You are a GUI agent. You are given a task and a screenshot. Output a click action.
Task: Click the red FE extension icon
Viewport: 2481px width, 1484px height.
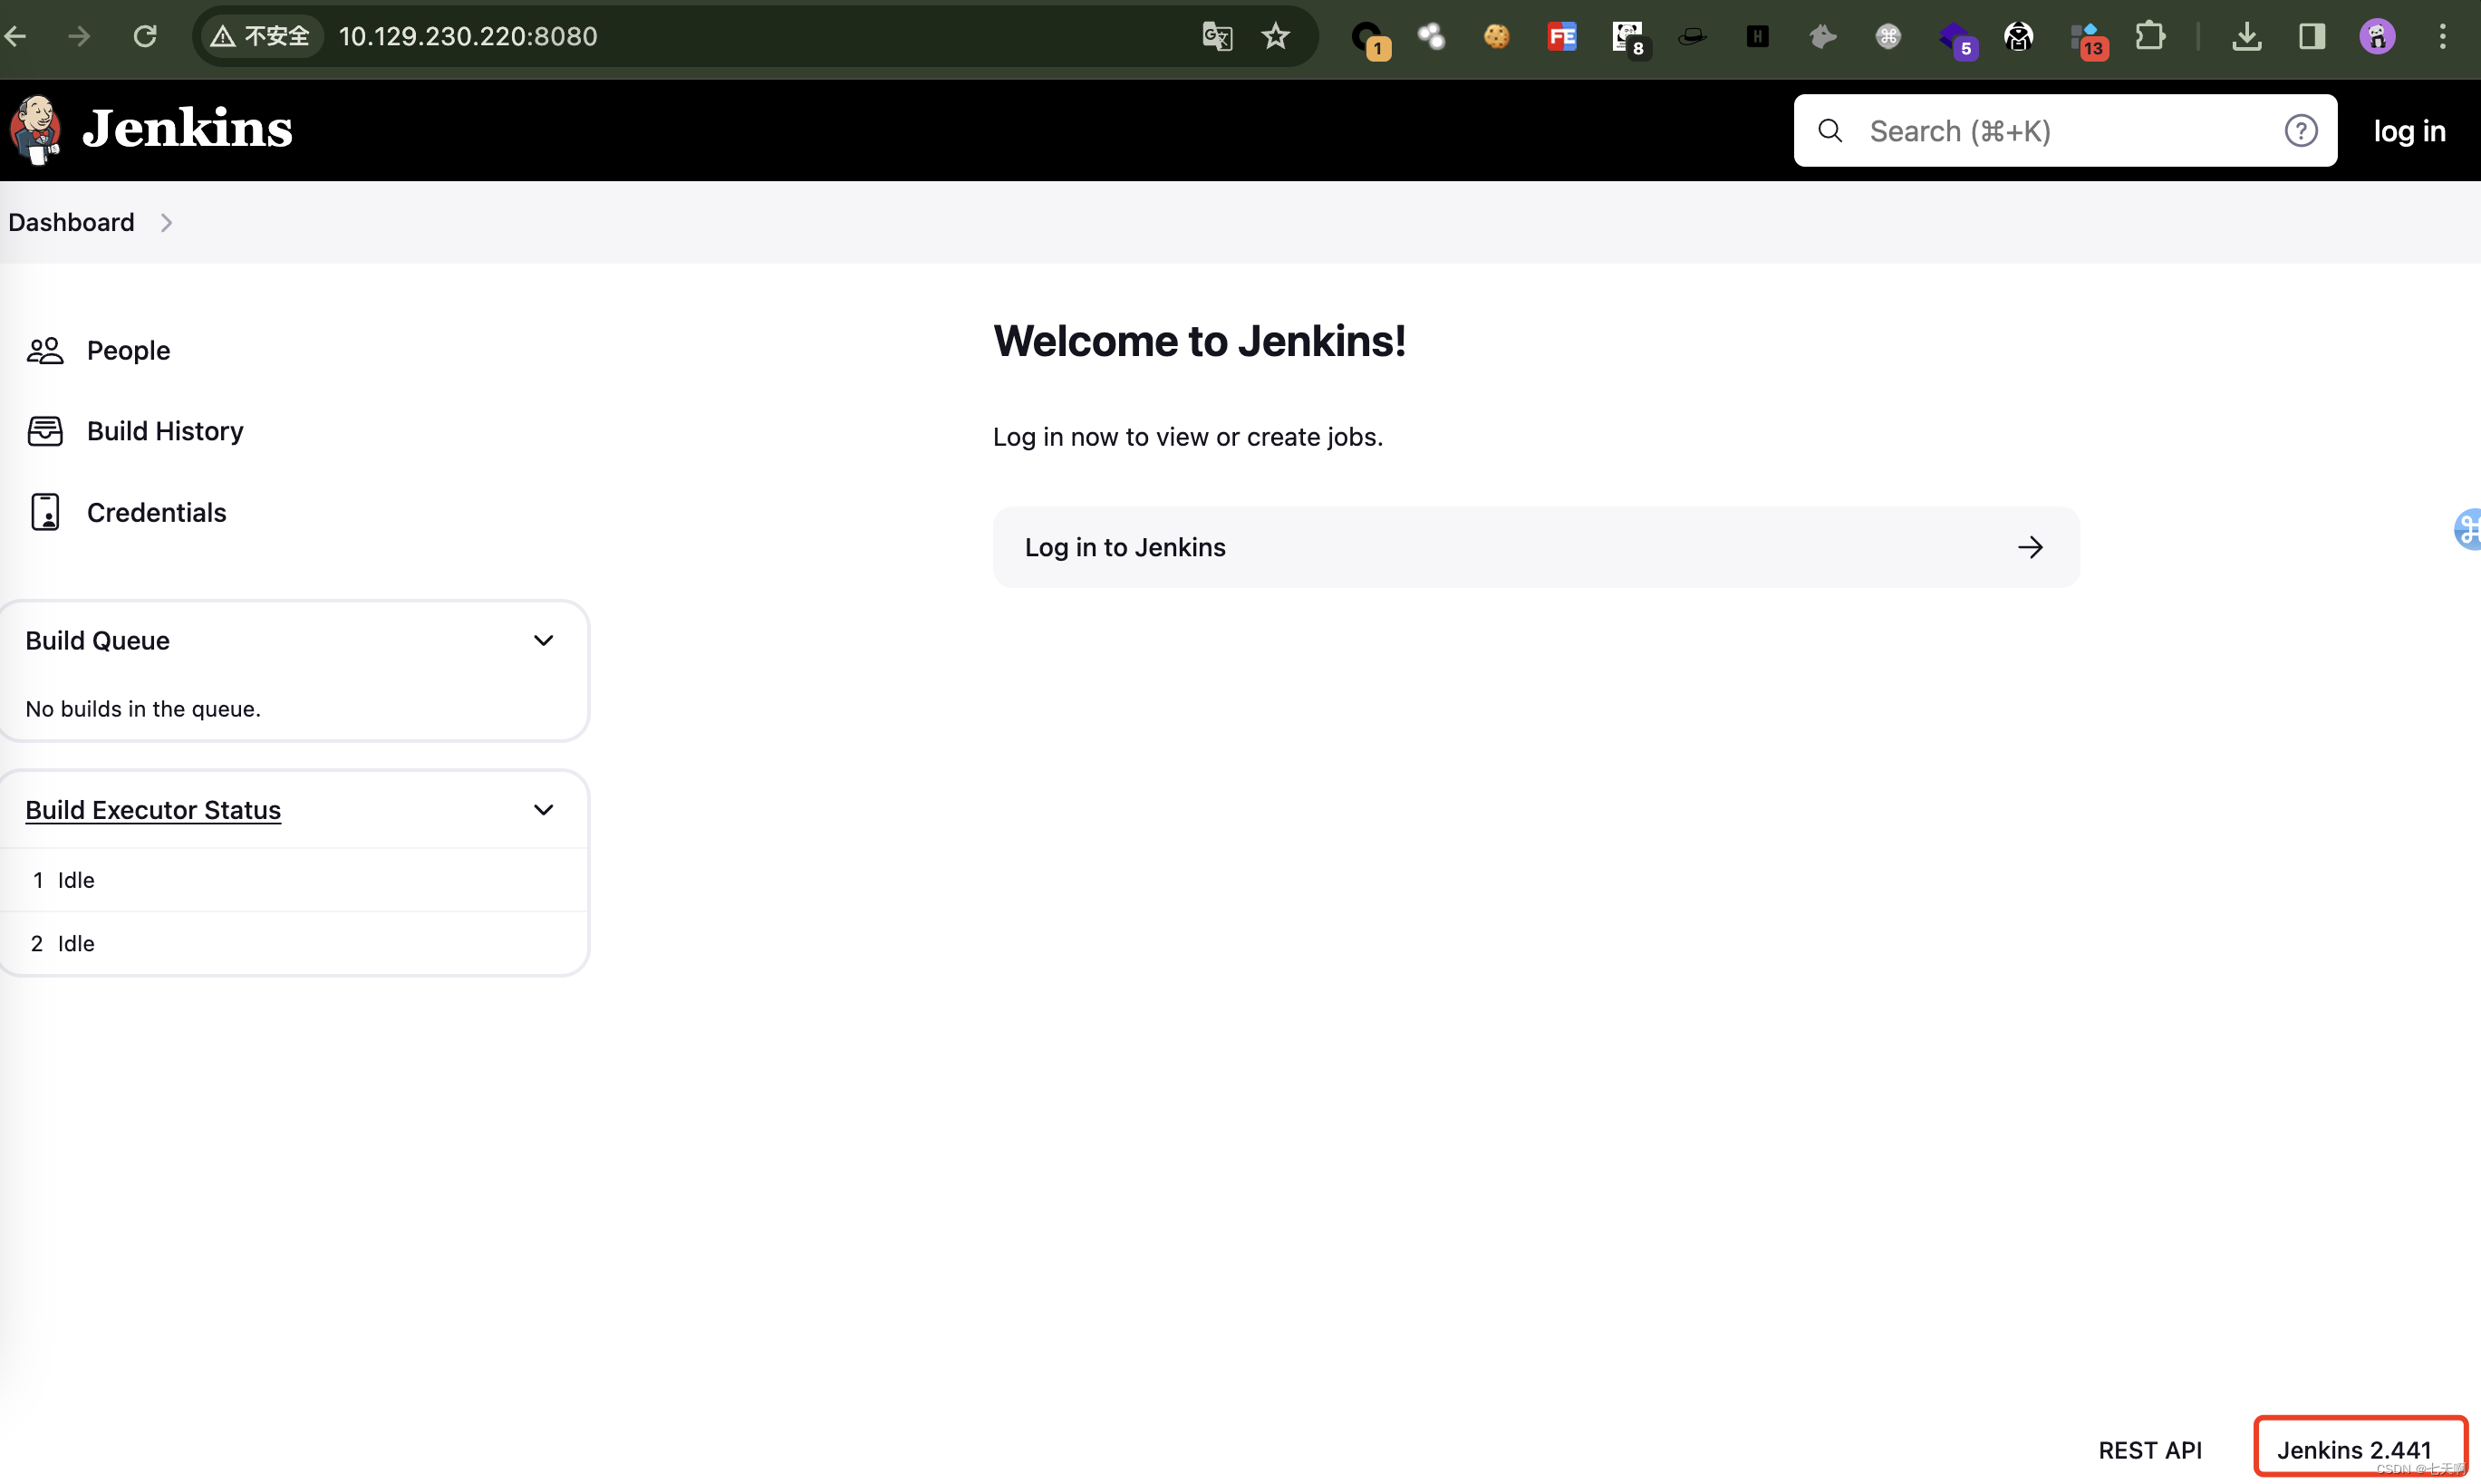pyautogui.click(x=1561, y=37)
